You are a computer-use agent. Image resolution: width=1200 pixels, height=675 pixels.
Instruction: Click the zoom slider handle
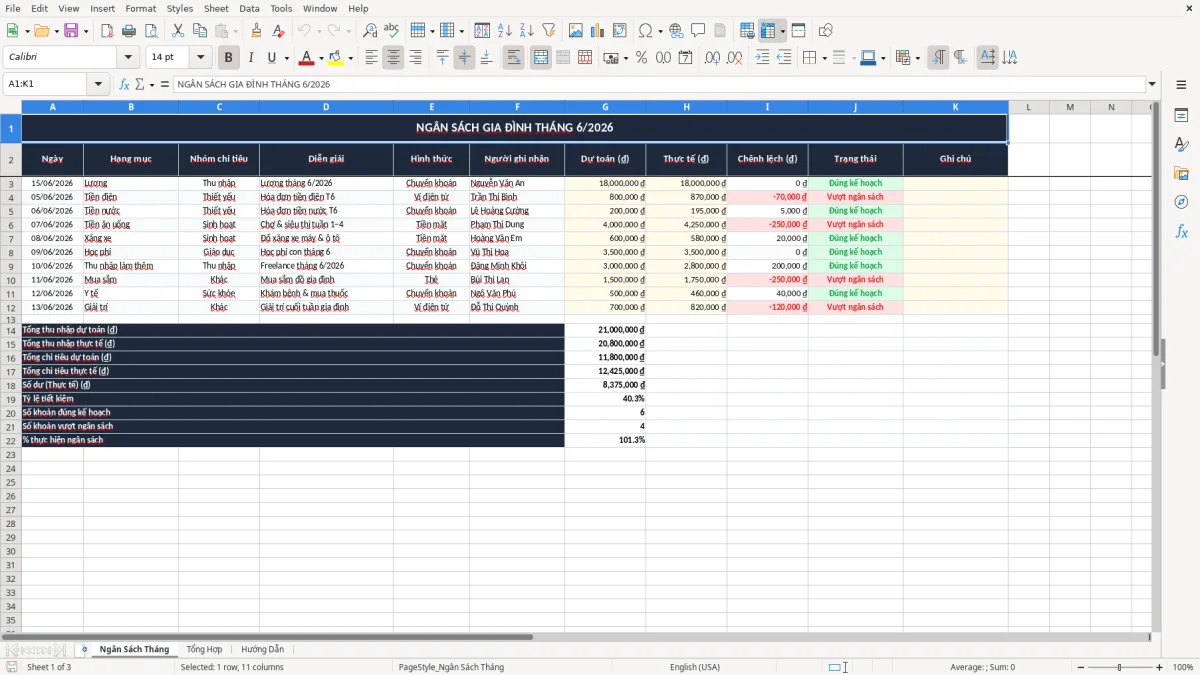coord(1120,667)
